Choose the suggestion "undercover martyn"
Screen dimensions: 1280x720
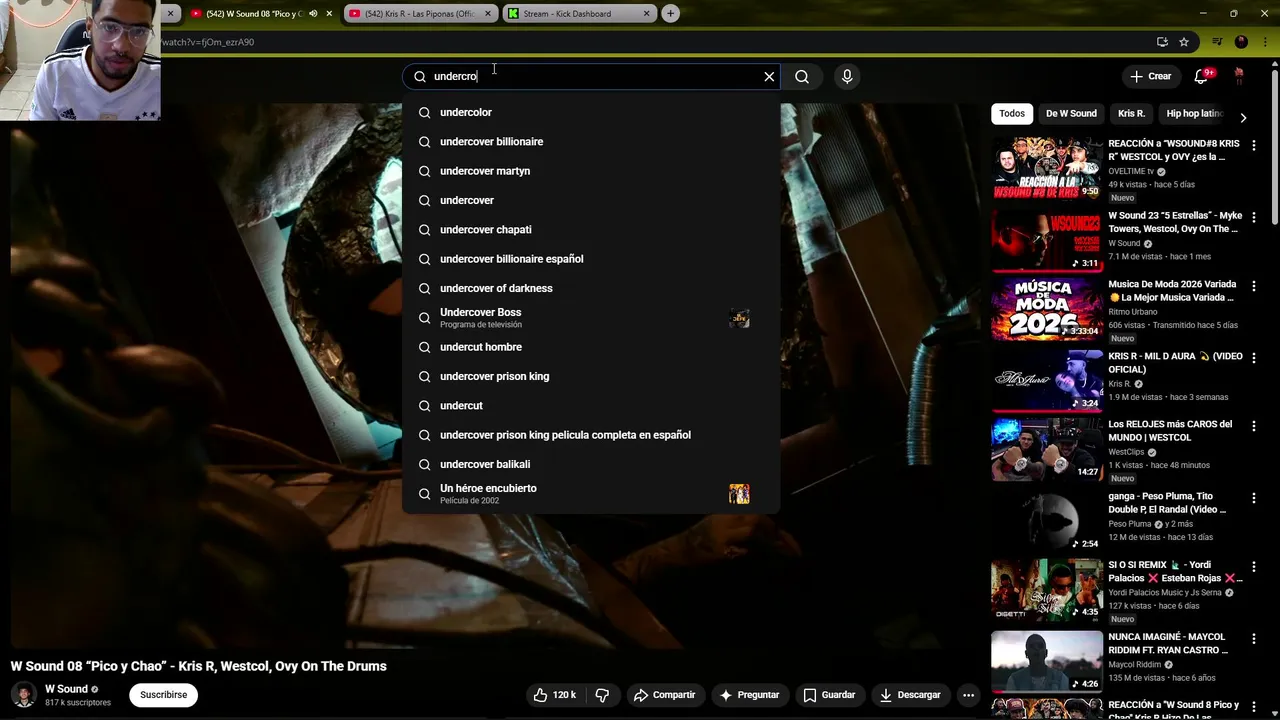tap(591, 171)
